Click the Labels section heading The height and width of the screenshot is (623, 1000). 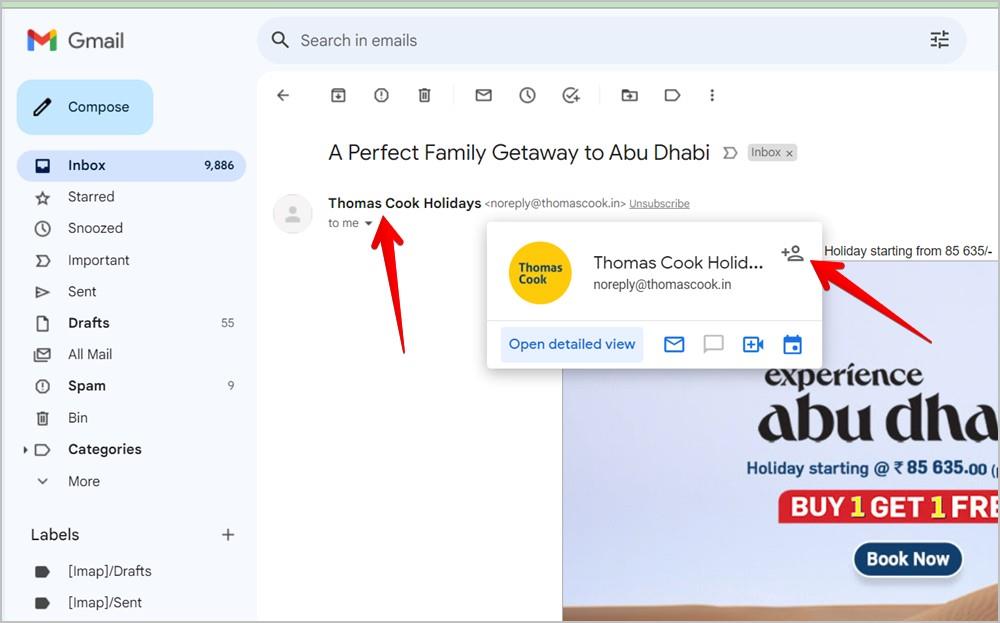point(55,534)
